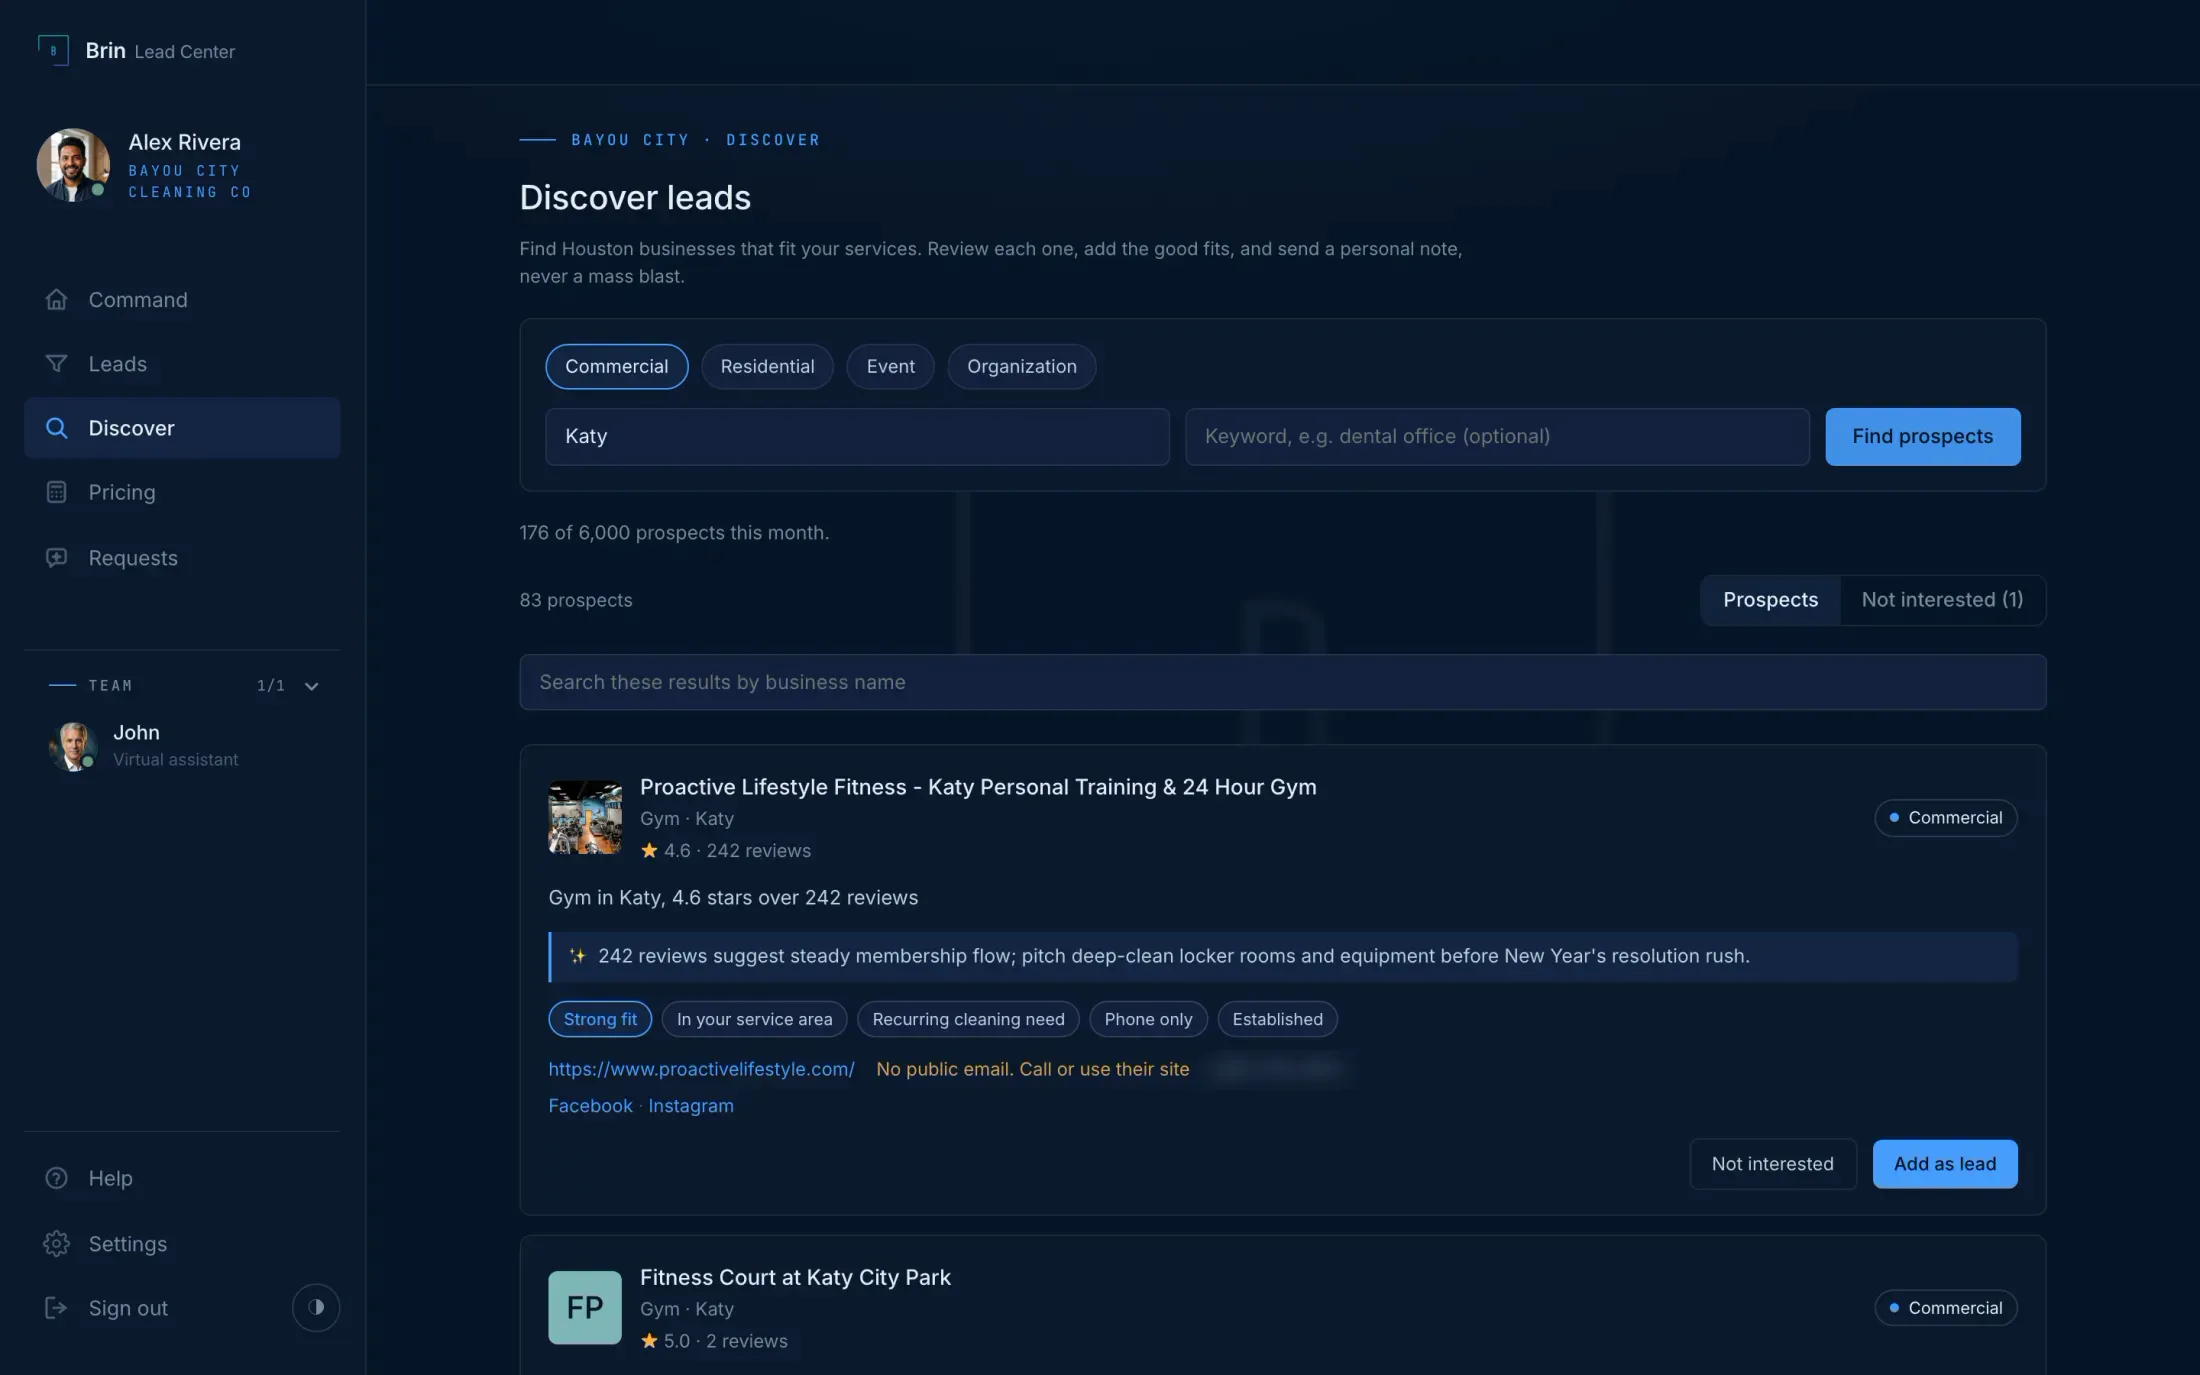Viewport: 2200px width, 1375px height.
Task: Click the Leads funnel icon
Action: [x=57, y=364]
